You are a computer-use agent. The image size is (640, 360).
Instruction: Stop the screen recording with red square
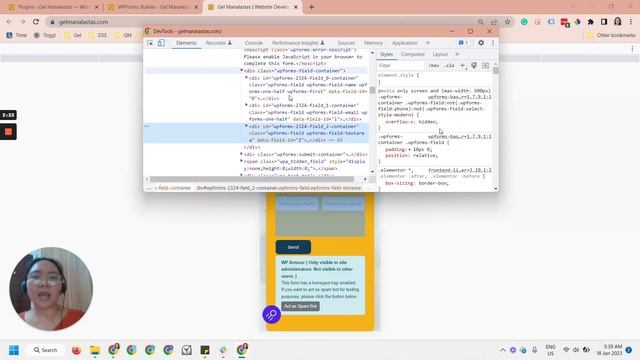8,132
